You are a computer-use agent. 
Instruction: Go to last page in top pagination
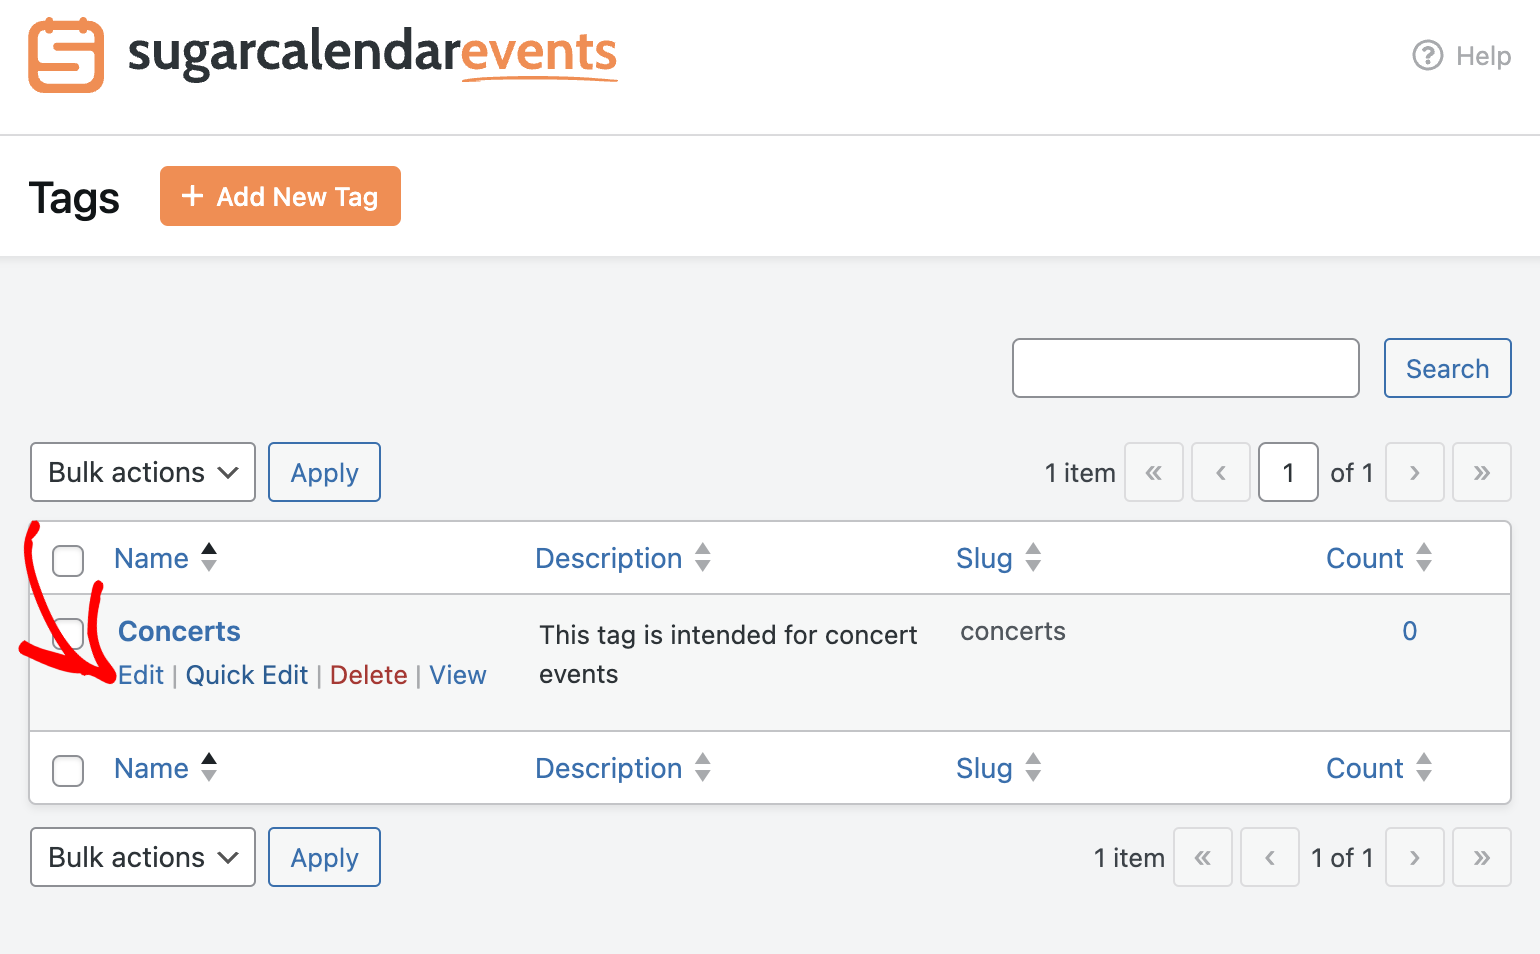1482,472
